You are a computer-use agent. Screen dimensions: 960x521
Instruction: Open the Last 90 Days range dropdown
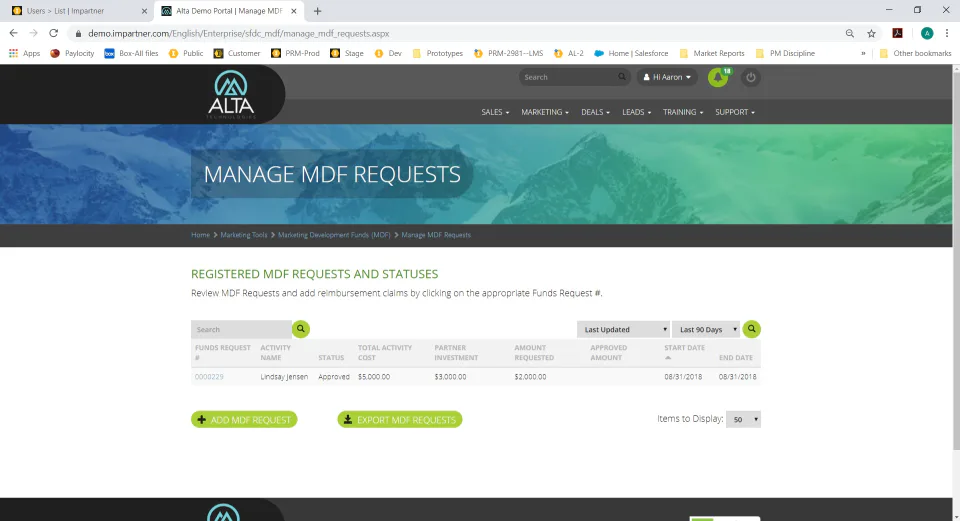click(706, 329)
